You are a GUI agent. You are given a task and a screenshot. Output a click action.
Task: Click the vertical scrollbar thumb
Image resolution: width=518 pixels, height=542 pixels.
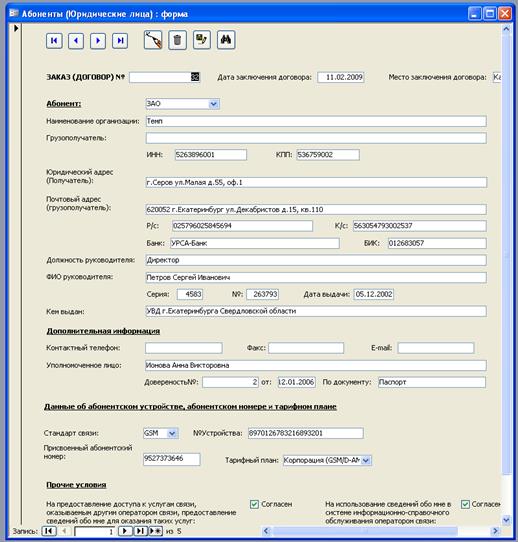pyautogui.click(x=506, y=254)
